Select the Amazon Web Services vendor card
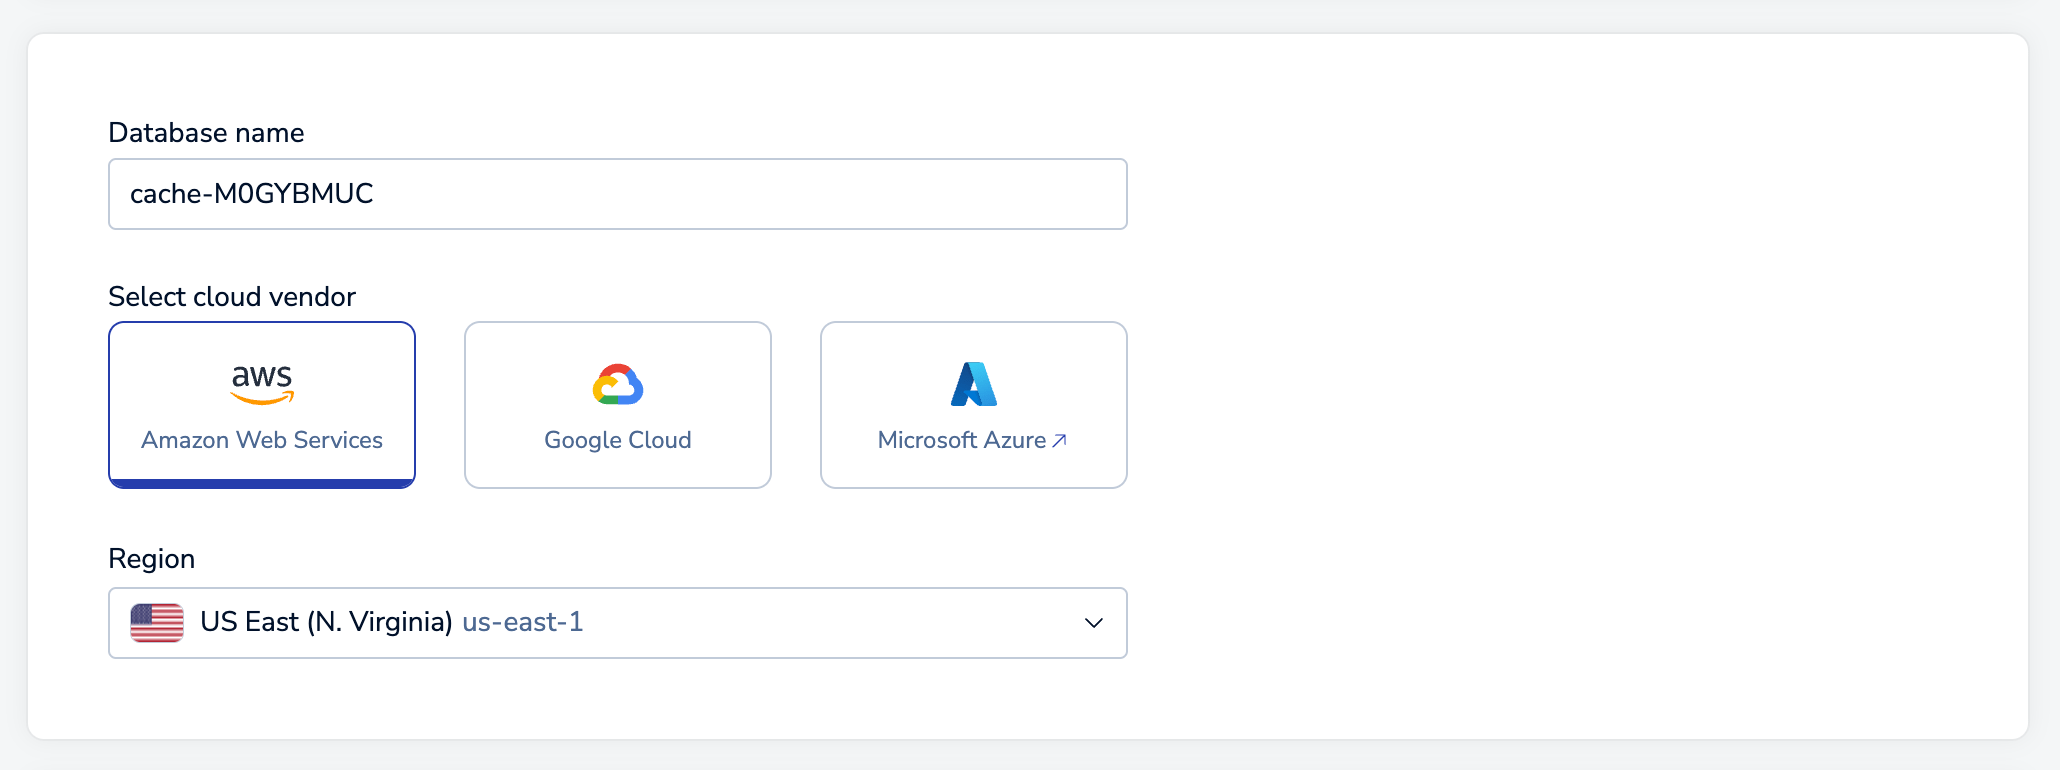 [262, 405]
